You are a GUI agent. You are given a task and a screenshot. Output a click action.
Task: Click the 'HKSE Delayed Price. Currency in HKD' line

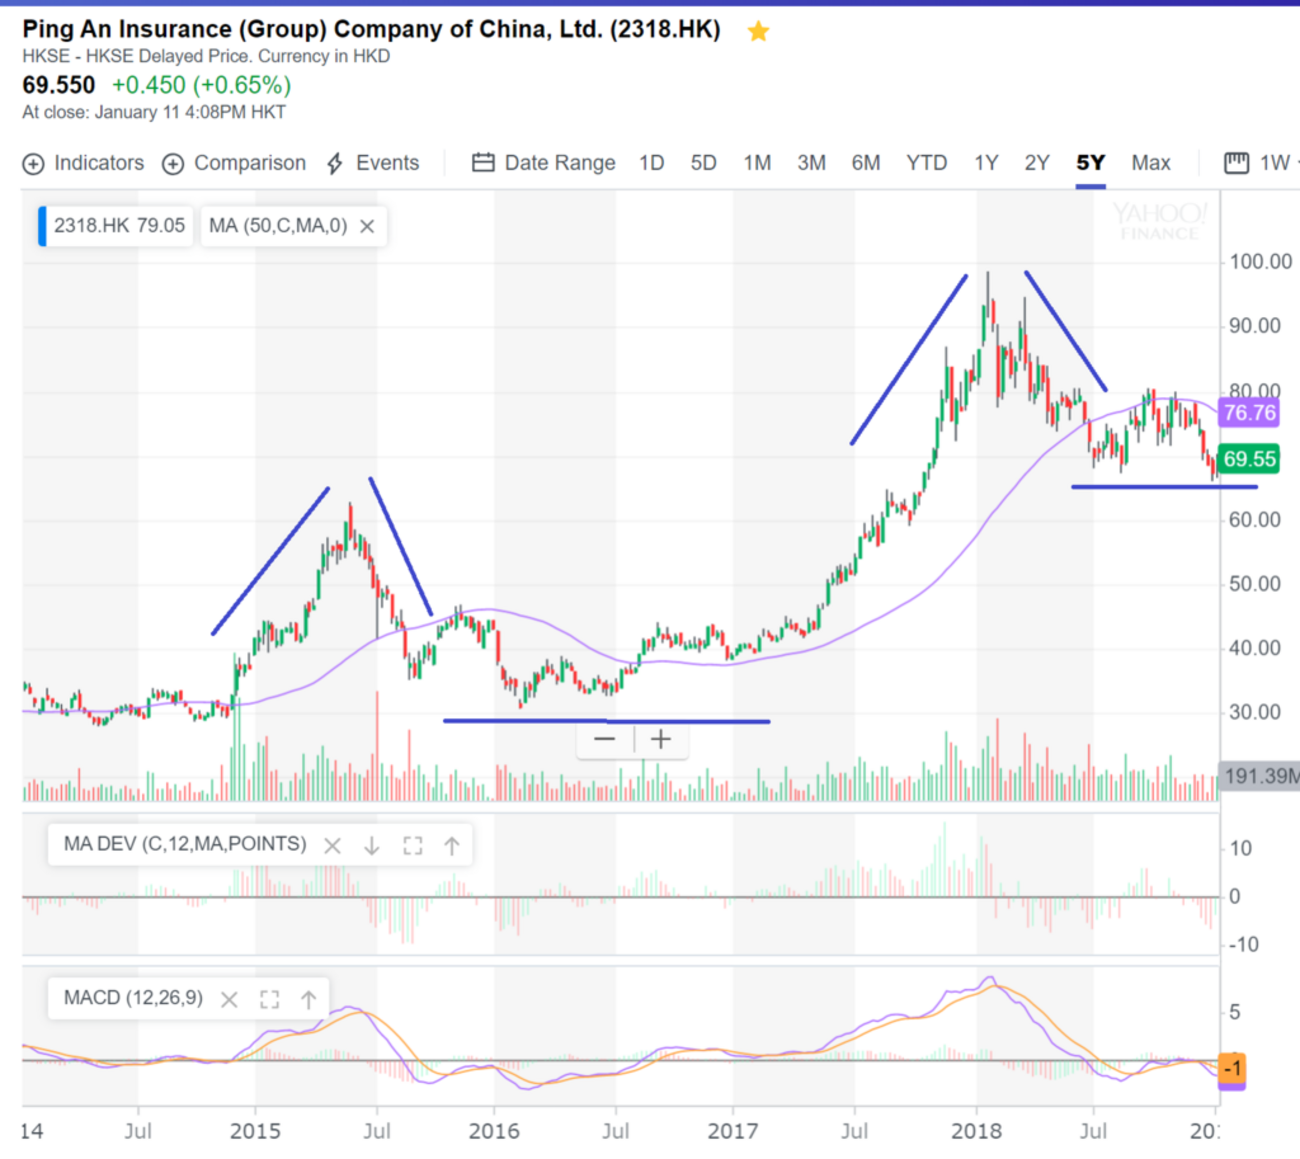click(206, 56)
